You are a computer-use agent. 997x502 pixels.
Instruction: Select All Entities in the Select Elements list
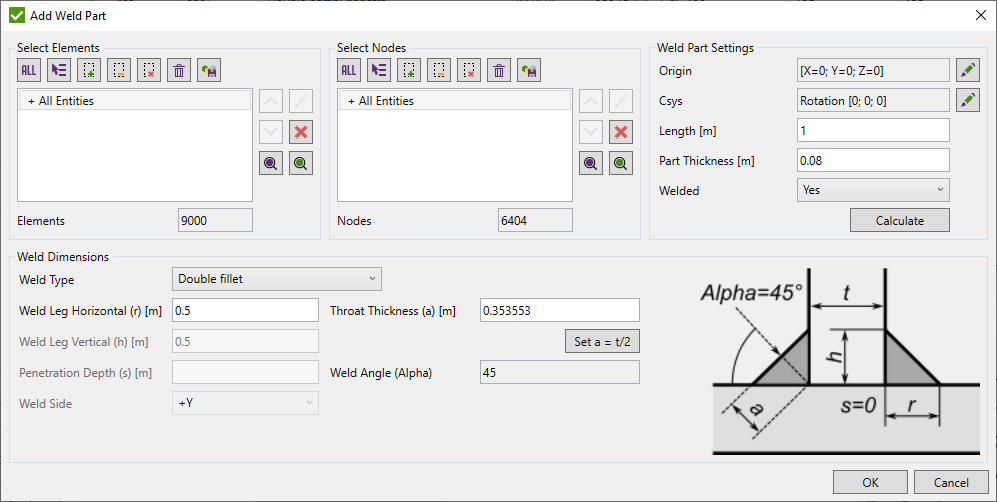(x=66, y=101)
